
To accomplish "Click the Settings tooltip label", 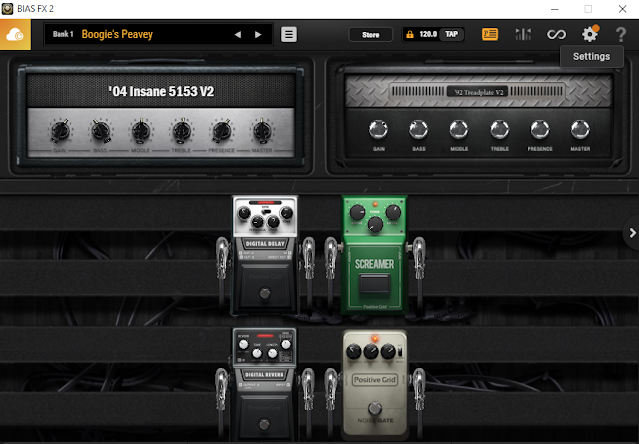I will click(x=591, y=57).
